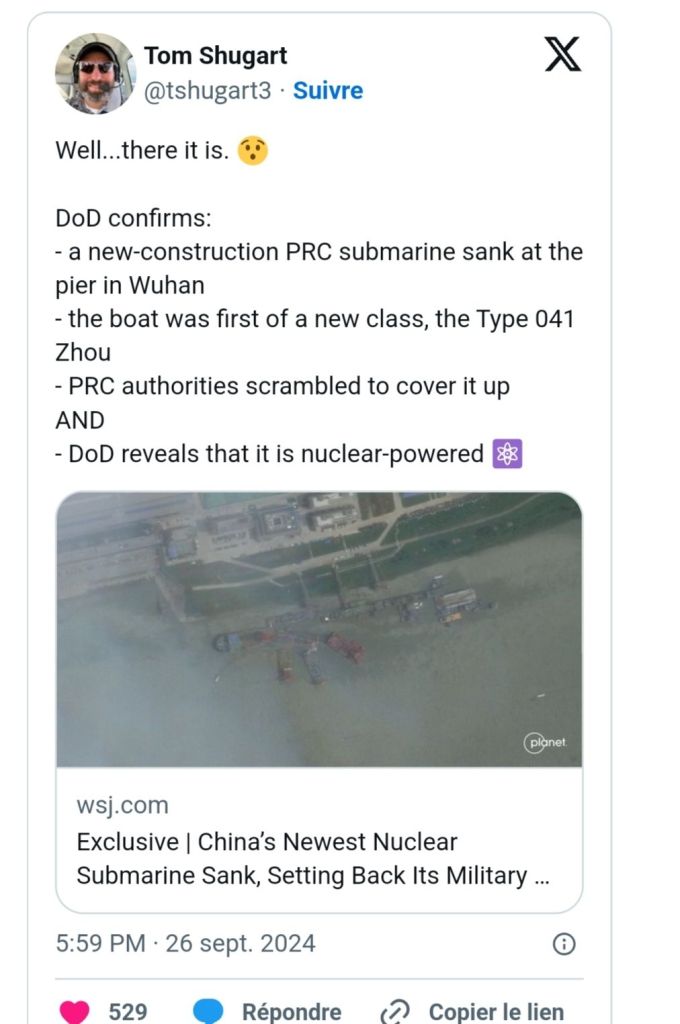The image size is (680, 1024).
Task: Select Copier le lien text
Action: (496, 1012)
